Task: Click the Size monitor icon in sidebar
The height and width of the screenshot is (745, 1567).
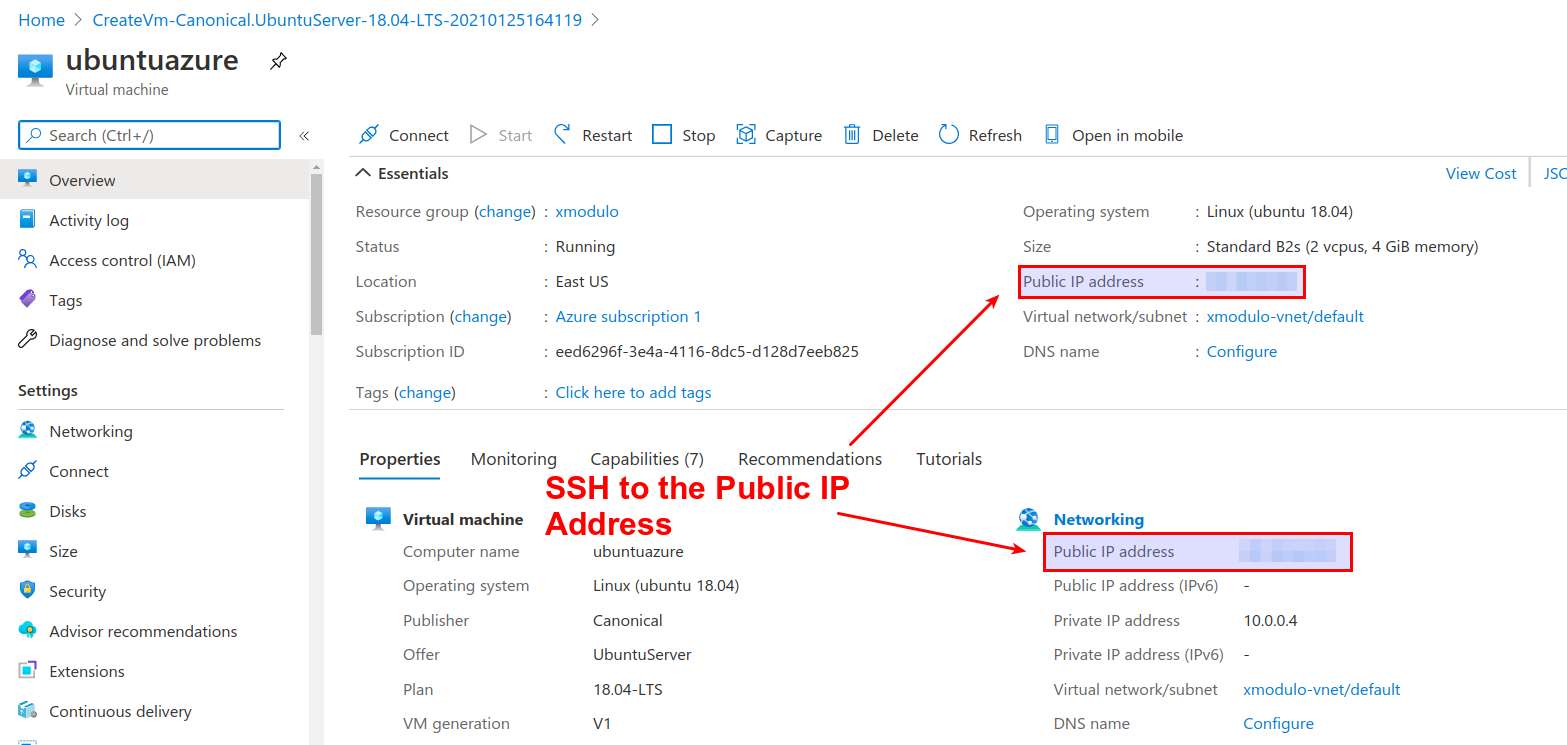Action: 28,551
